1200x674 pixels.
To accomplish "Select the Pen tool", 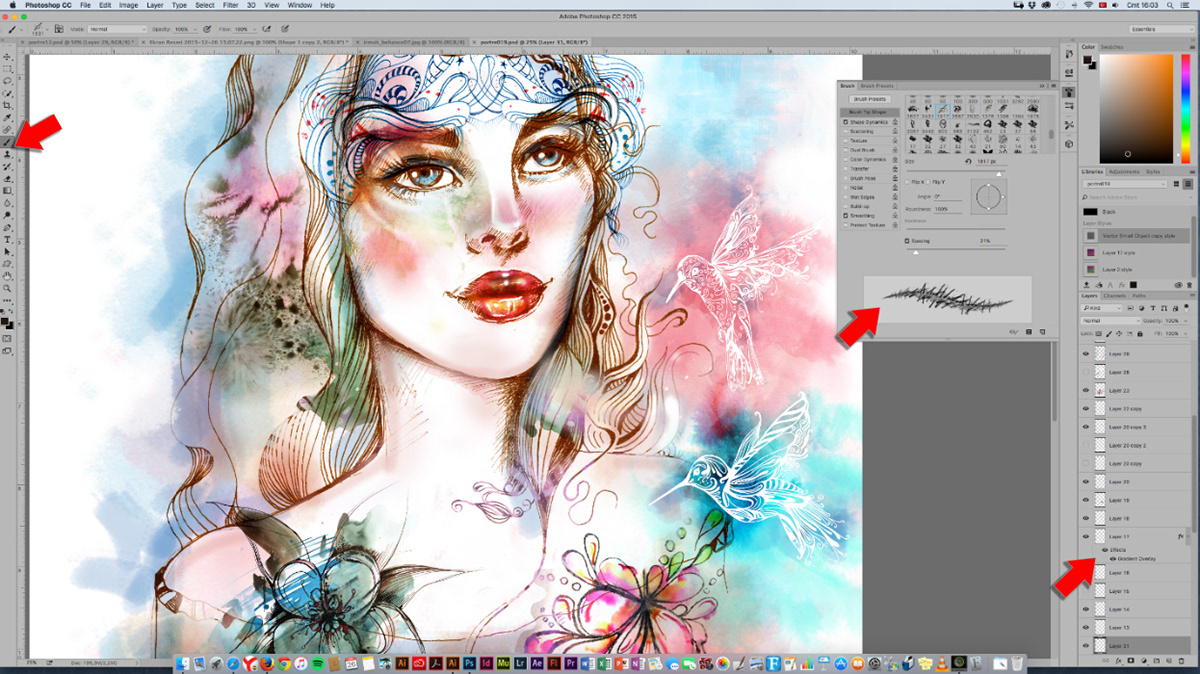I will click(x=8, y=227).
